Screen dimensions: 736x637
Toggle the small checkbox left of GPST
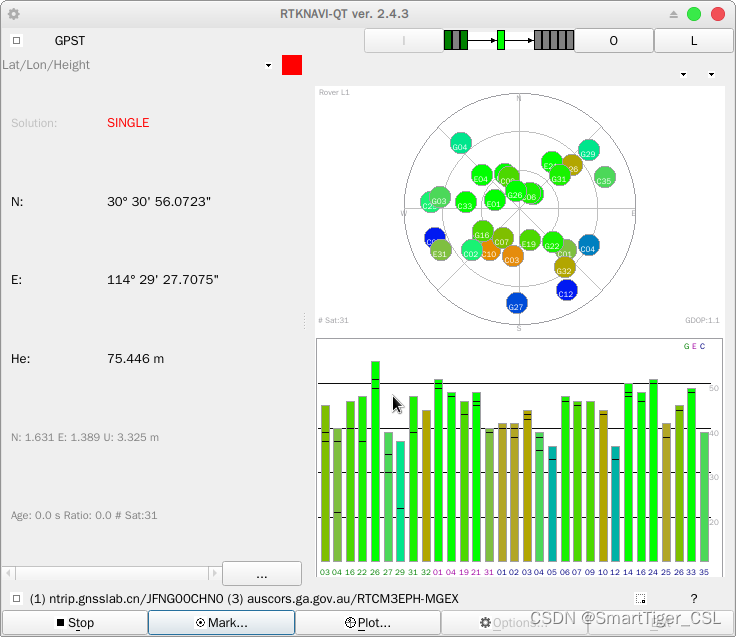(16, 40)
